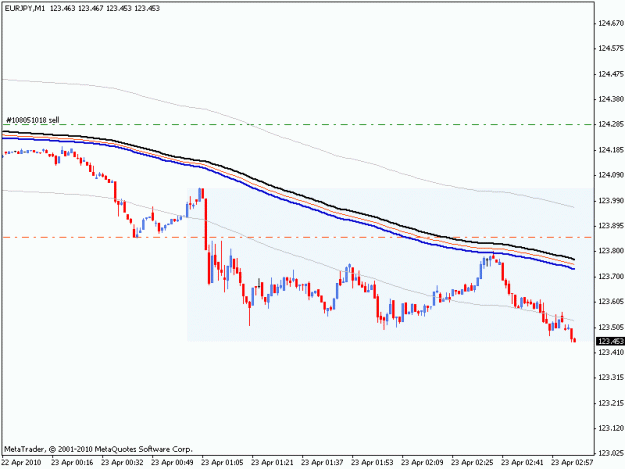Click the 123.990 price axis label
625x469 pixels.
[611, 201]
